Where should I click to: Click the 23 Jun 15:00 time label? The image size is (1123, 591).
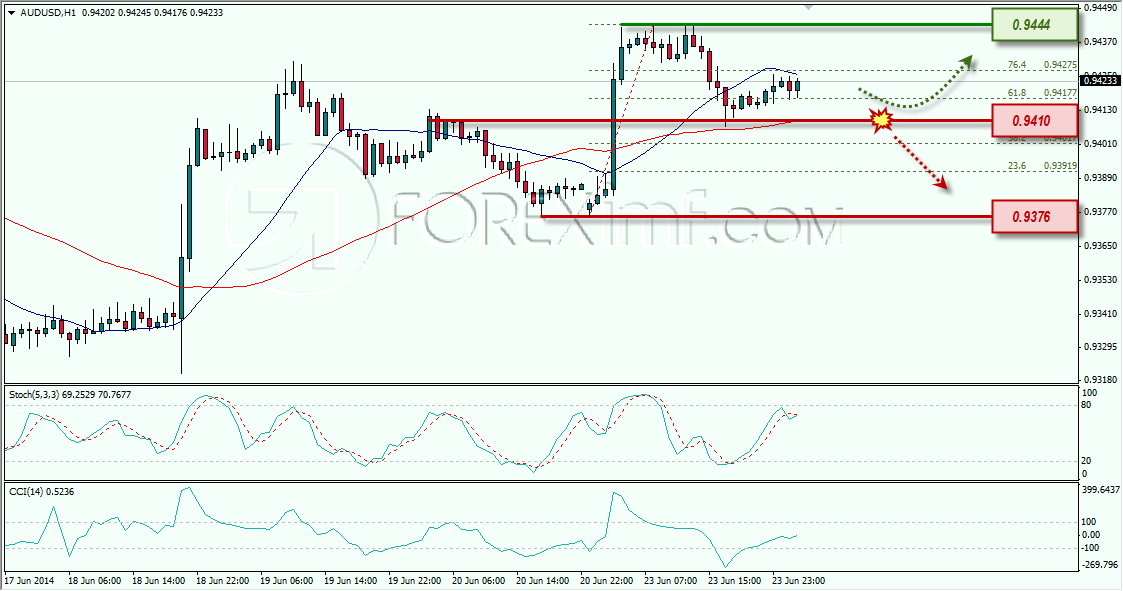click(x=735, y=580)
